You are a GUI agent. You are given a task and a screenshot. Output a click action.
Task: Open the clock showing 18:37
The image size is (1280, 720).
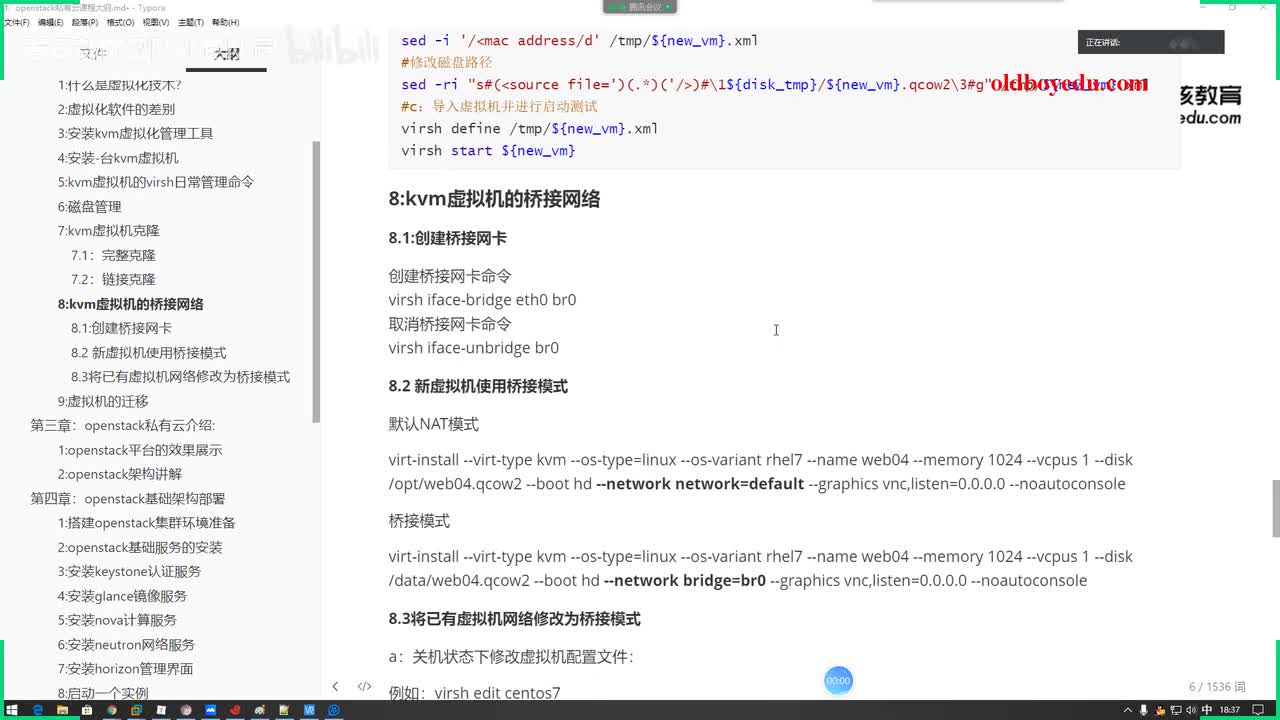coord(1230,710)
